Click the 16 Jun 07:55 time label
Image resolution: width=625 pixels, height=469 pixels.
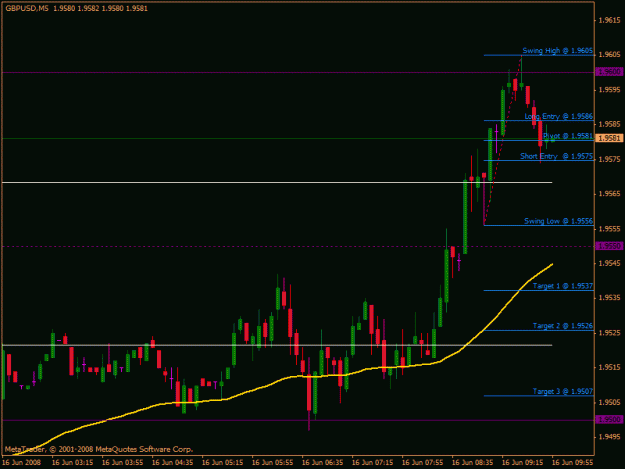tap(423, 463)
